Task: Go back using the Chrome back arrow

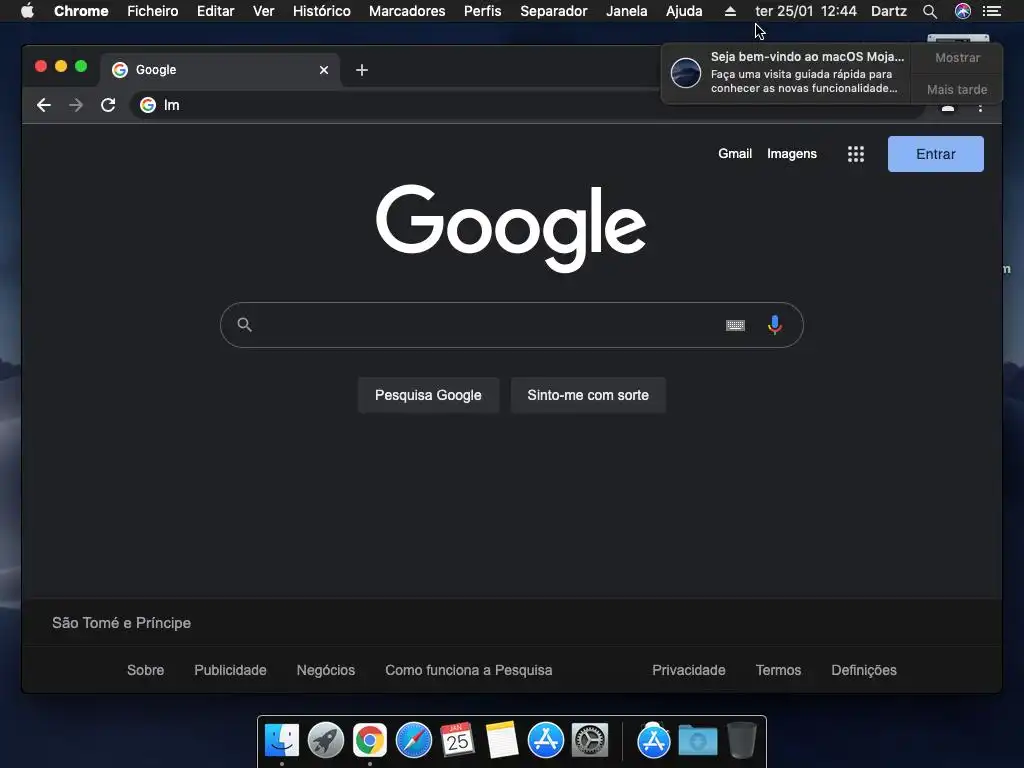Action: point(44,105)
